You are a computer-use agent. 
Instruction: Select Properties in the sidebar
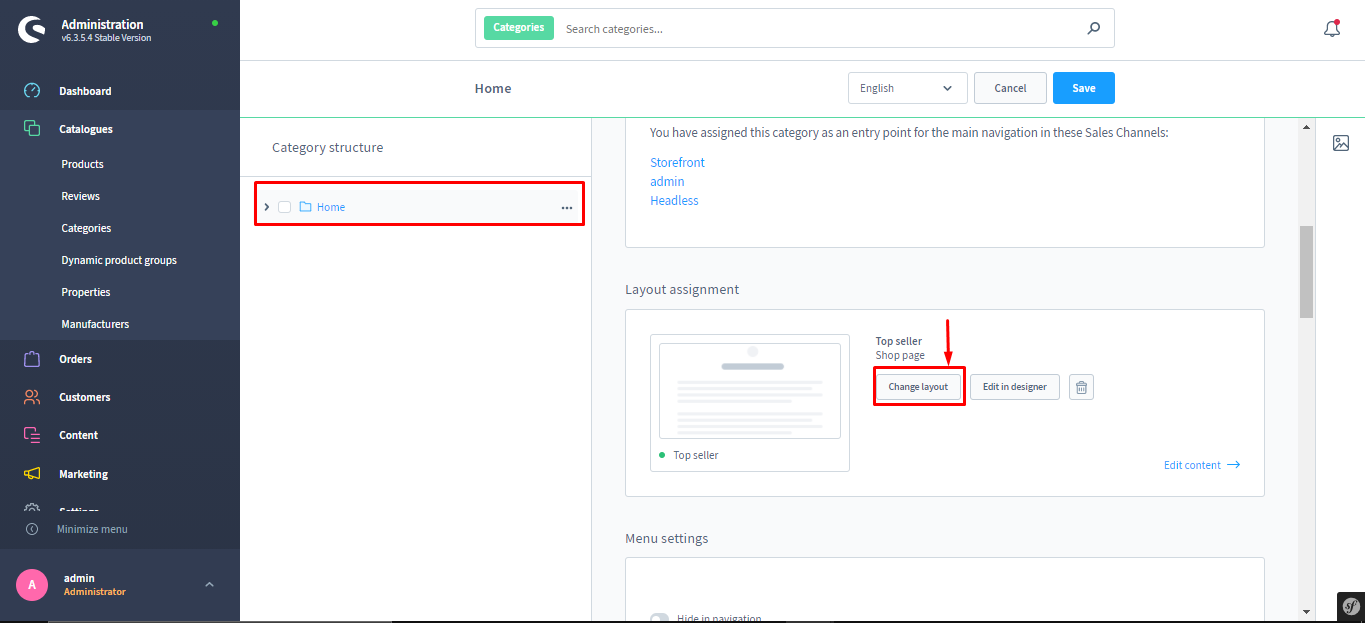pos(86,292)
